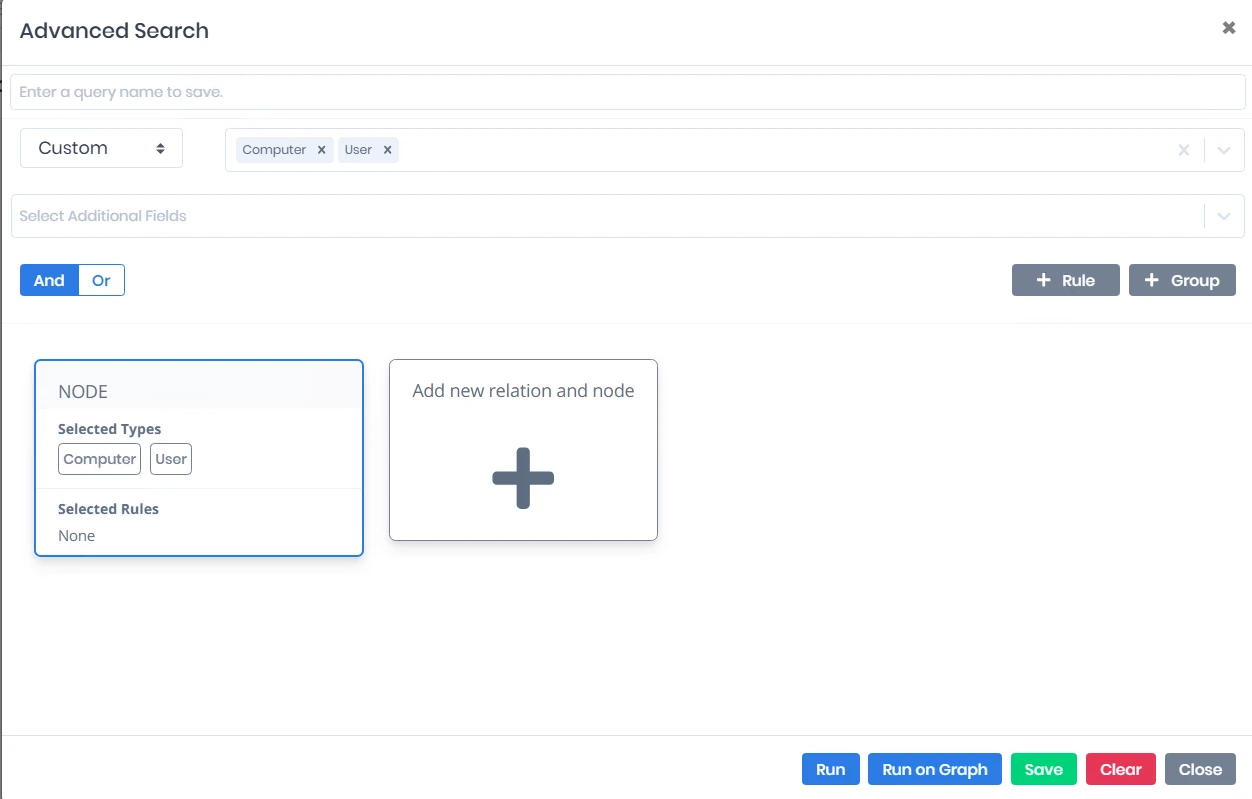1252x799 pixels.
Task: Save the query
Action: tap(1044, 769)
